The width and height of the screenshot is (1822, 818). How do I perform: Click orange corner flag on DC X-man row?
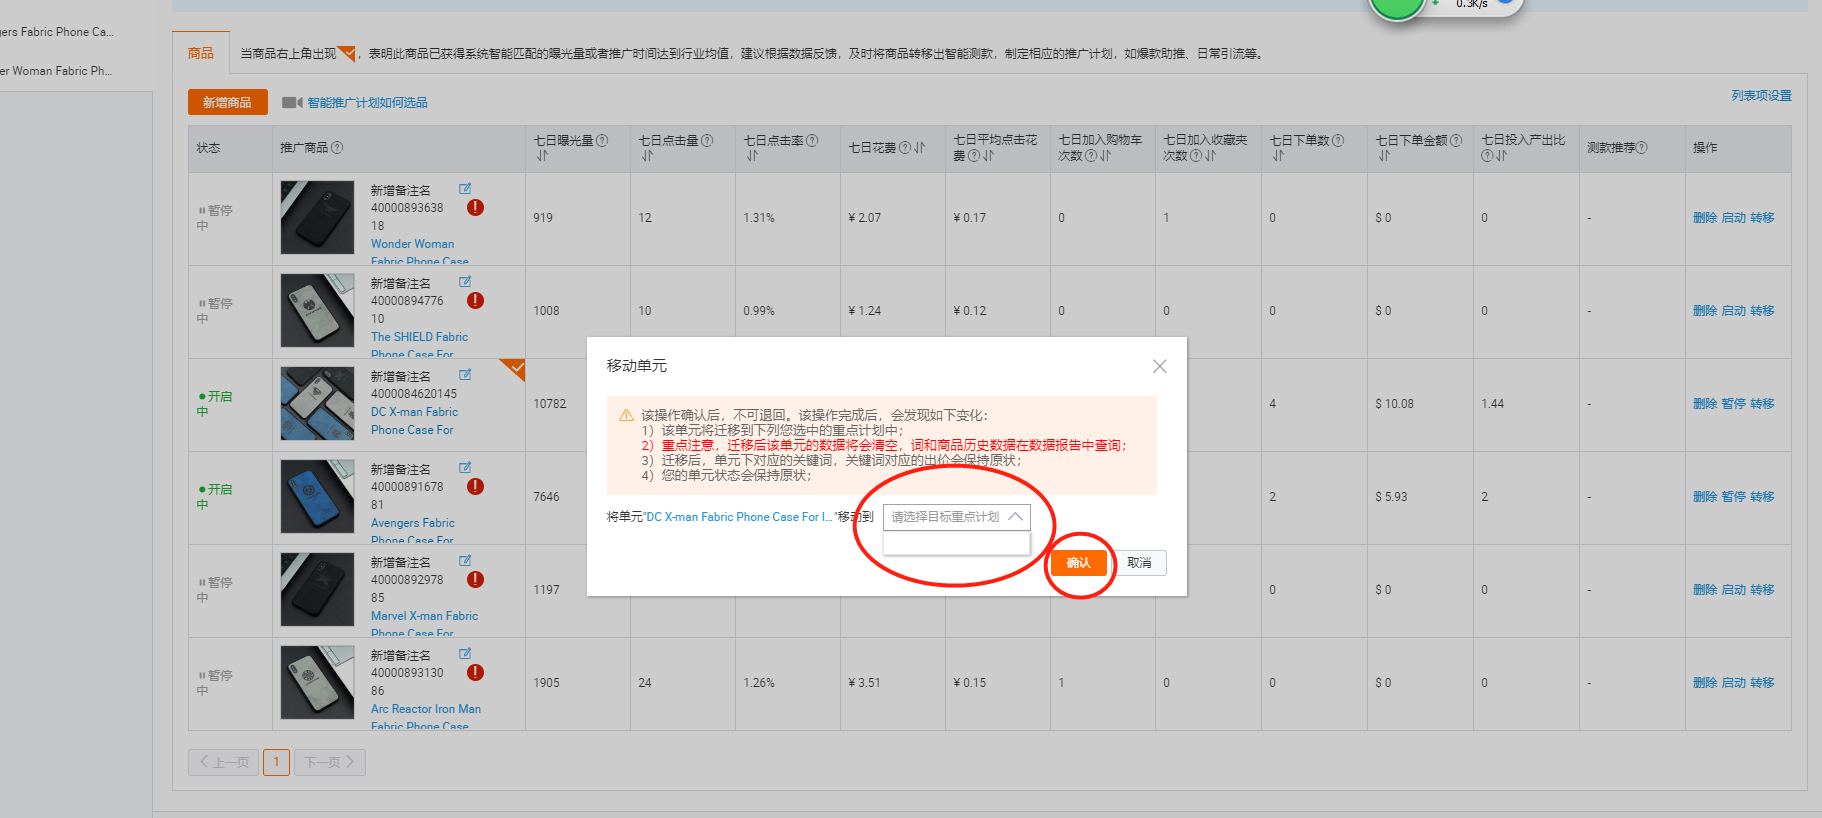point(514,368)
